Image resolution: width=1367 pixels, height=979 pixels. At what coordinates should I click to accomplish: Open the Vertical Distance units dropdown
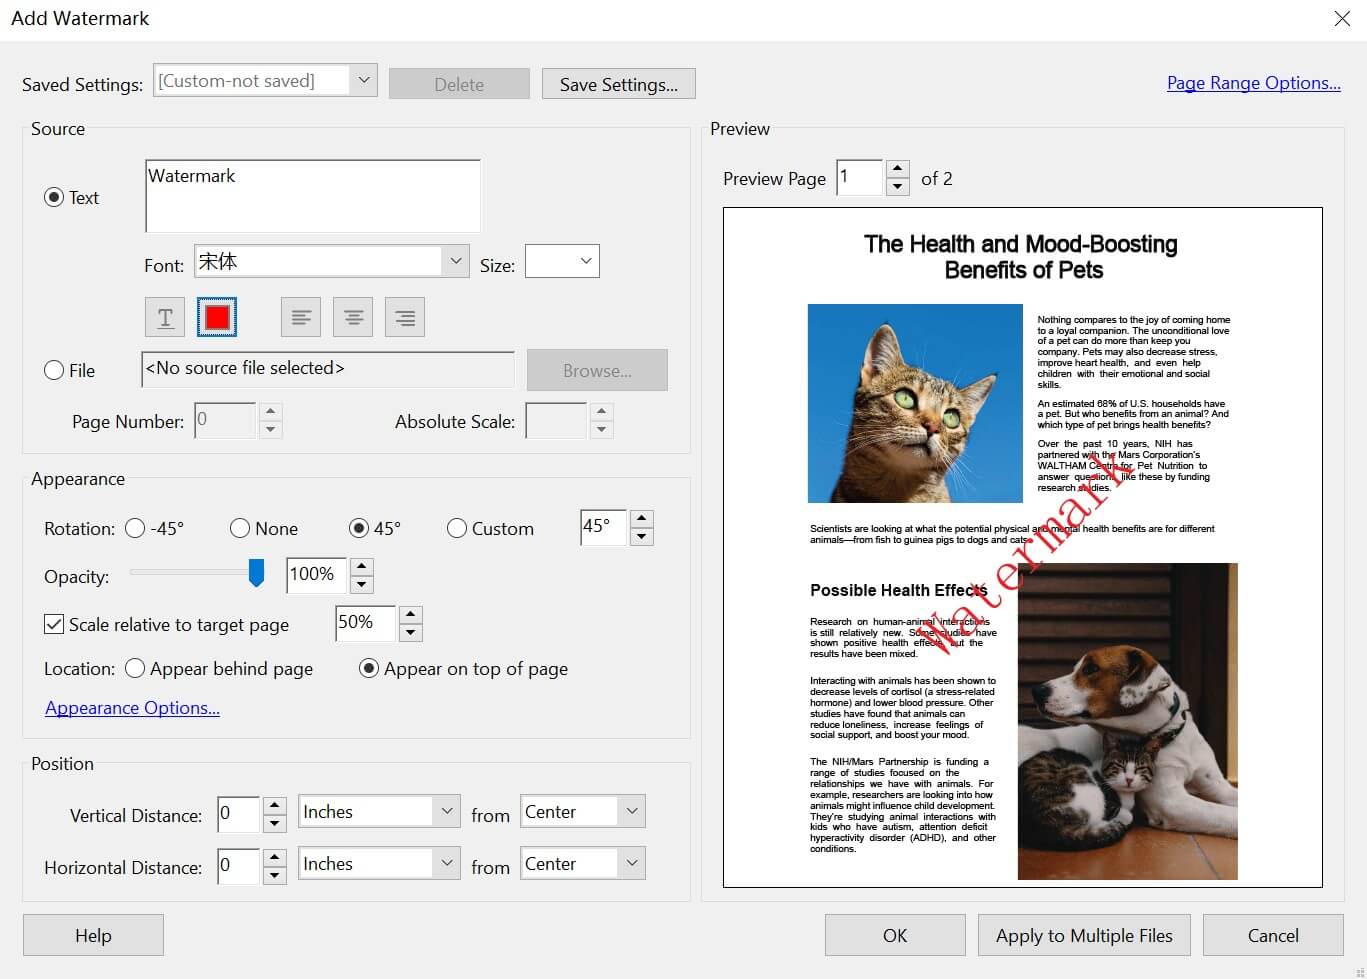446,811
